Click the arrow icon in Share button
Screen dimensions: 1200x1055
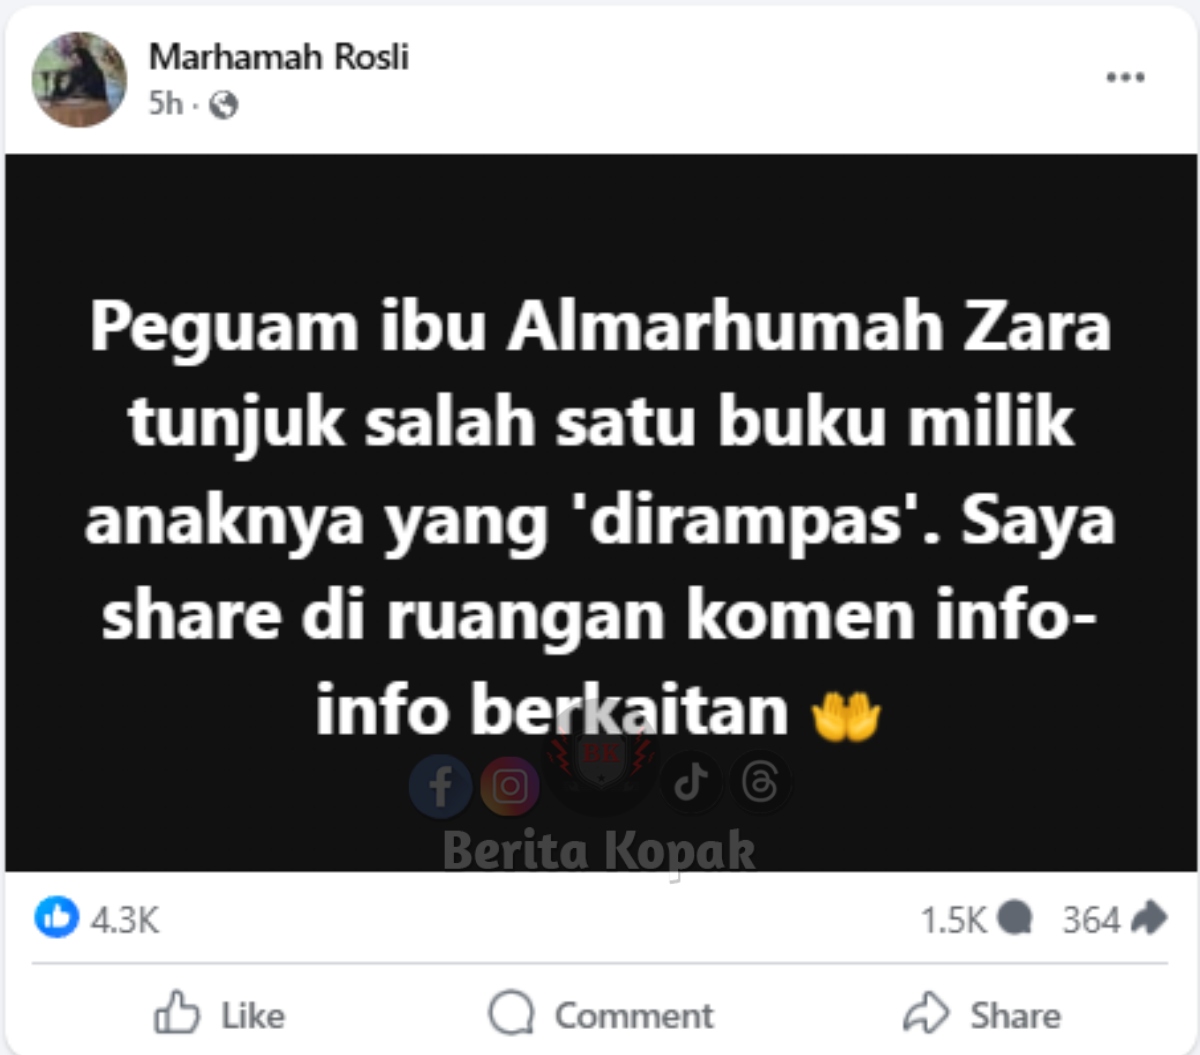(x=926, y=1013)
